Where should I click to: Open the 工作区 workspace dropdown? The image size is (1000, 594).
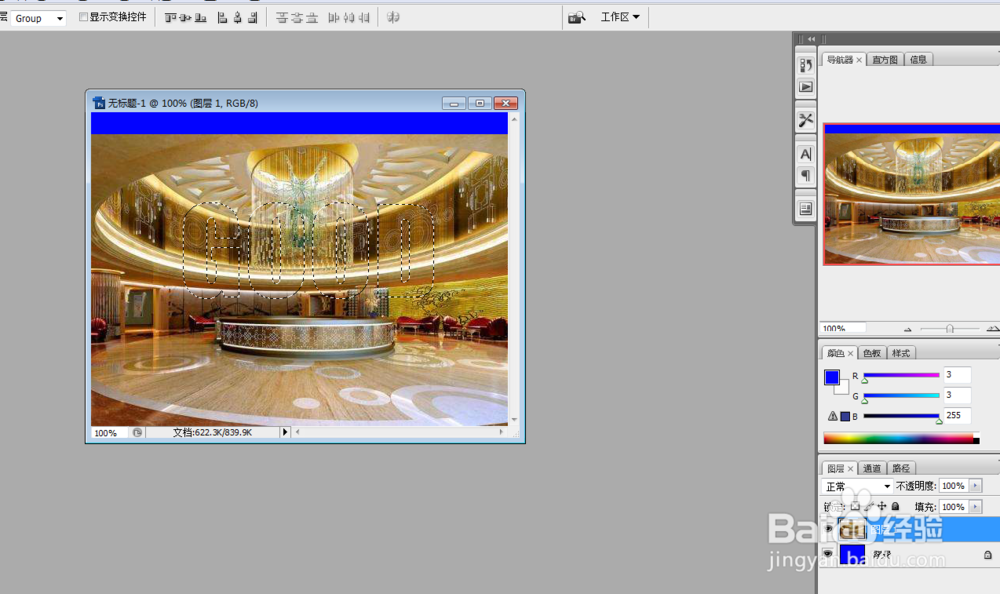[620, 17]
